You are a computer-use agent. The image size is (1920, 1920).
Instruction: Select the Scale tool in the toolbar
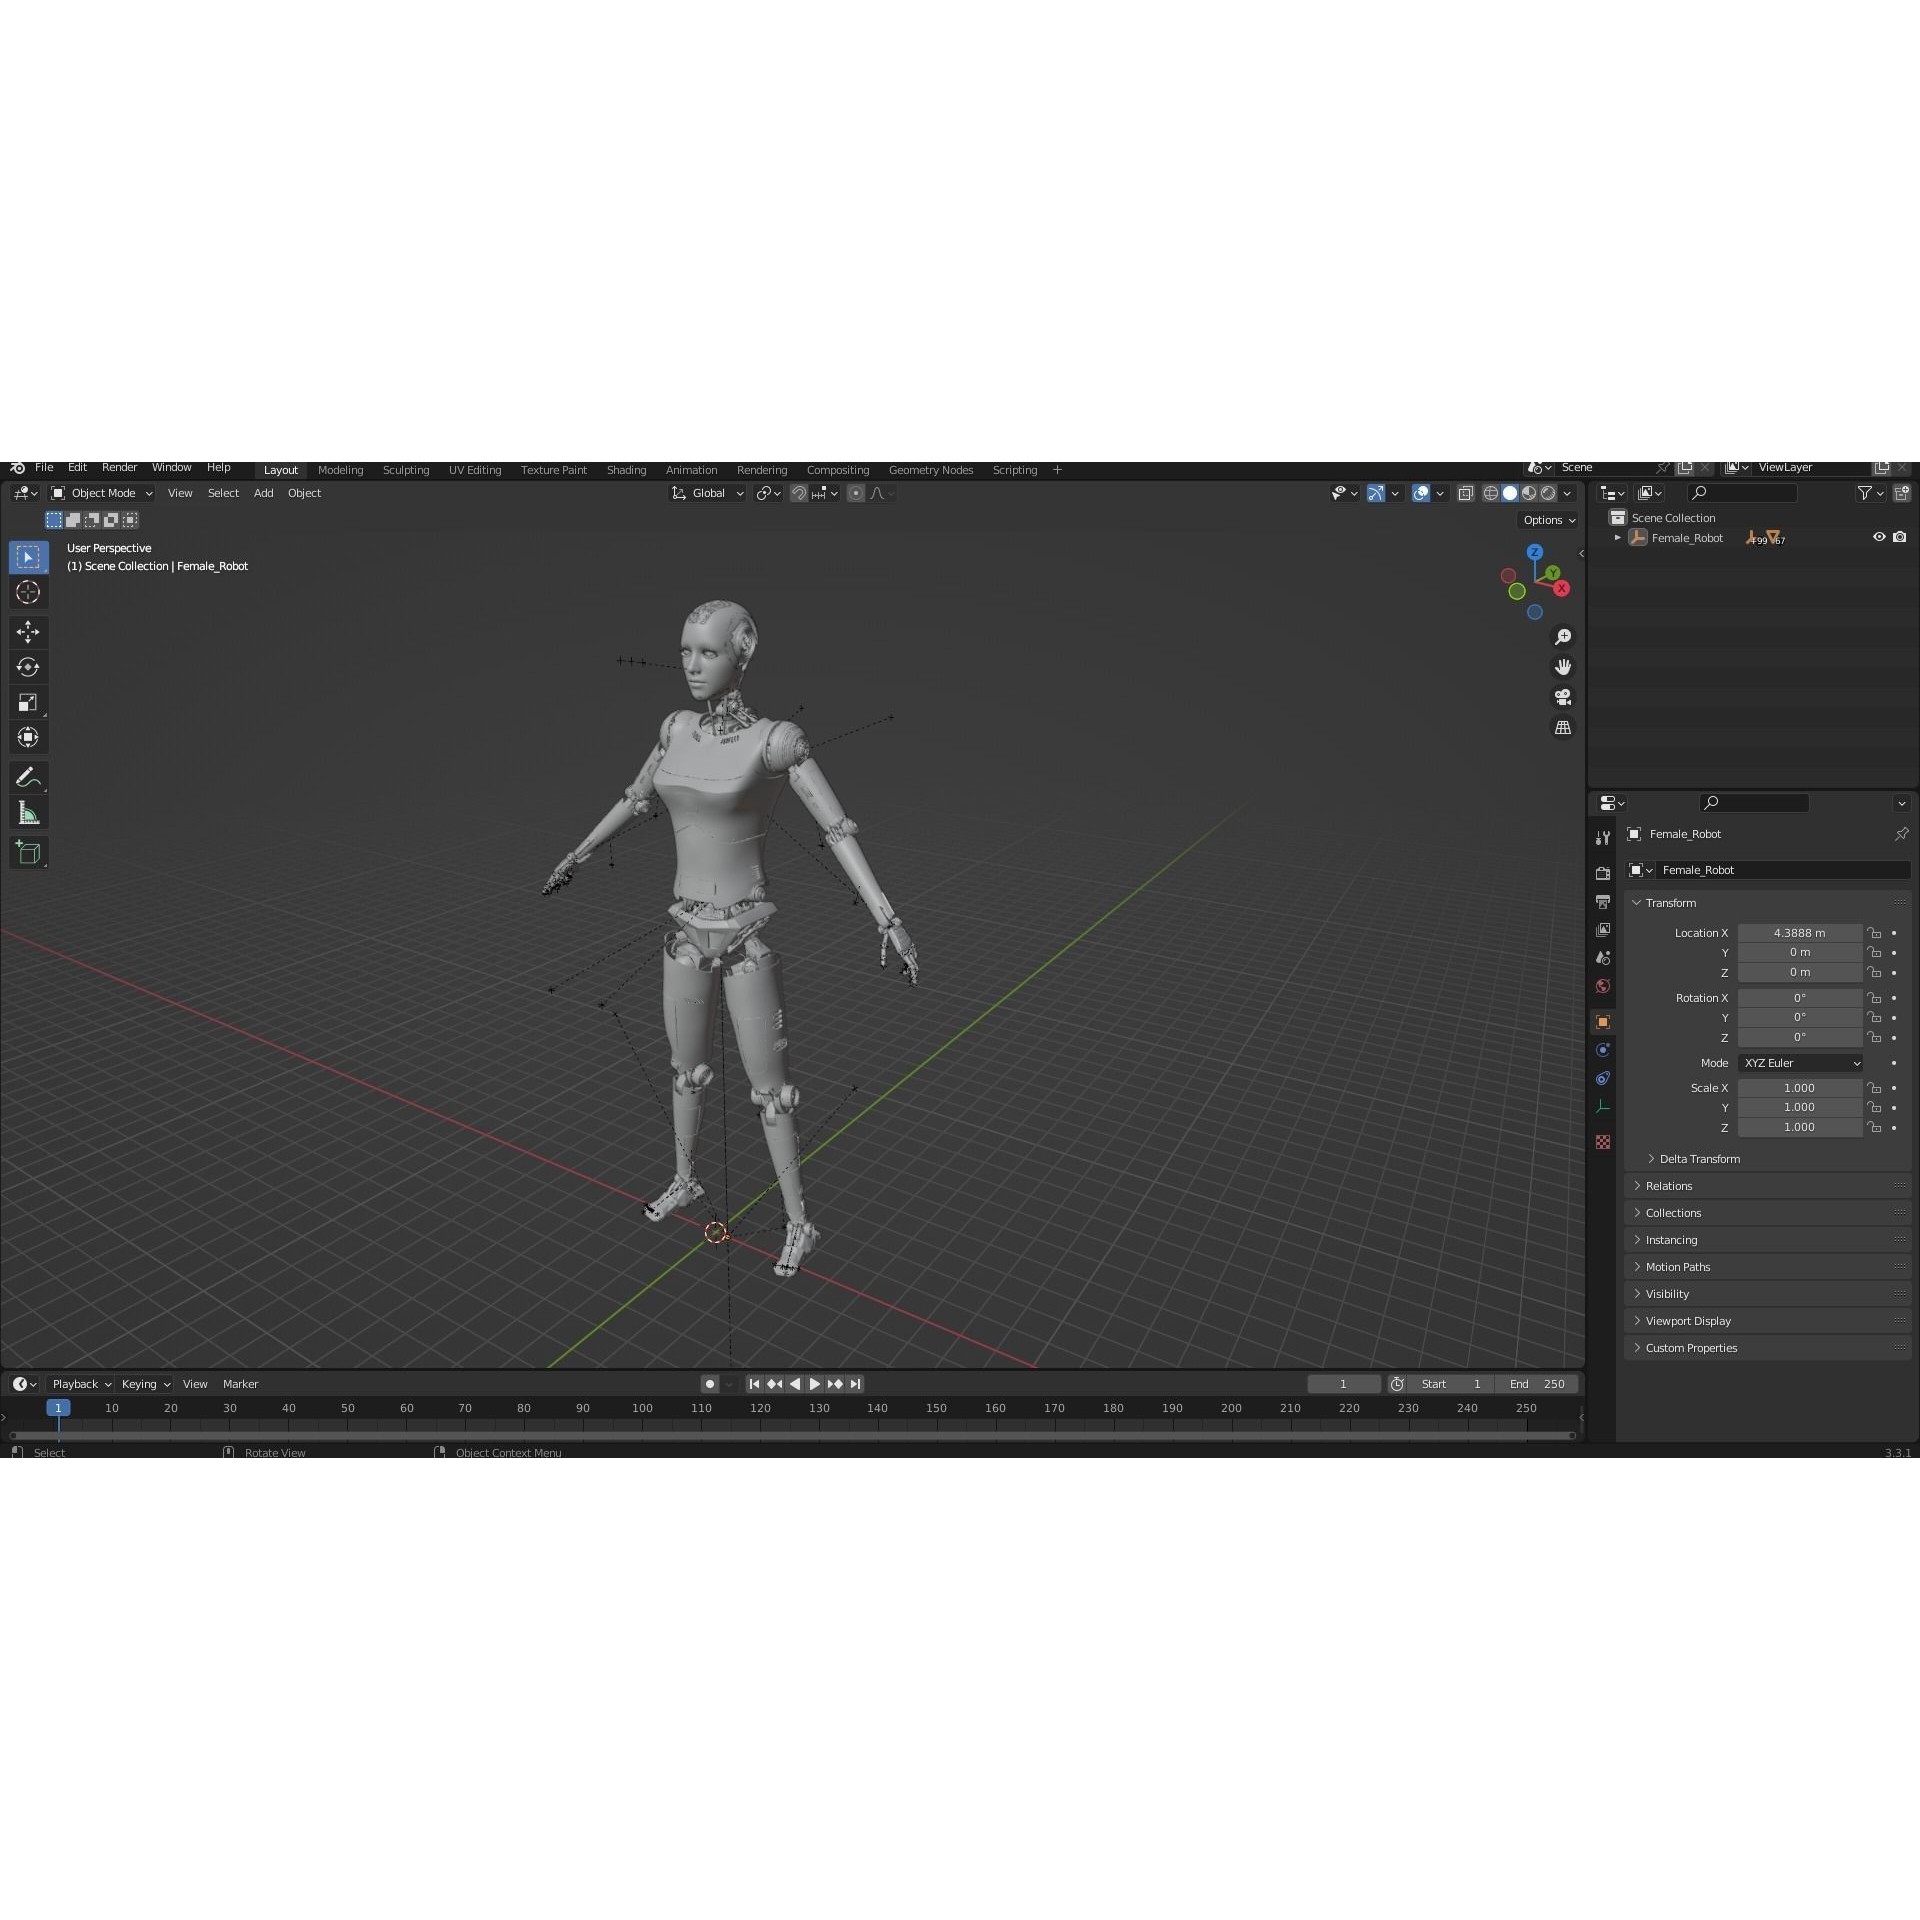click(28, 702)
